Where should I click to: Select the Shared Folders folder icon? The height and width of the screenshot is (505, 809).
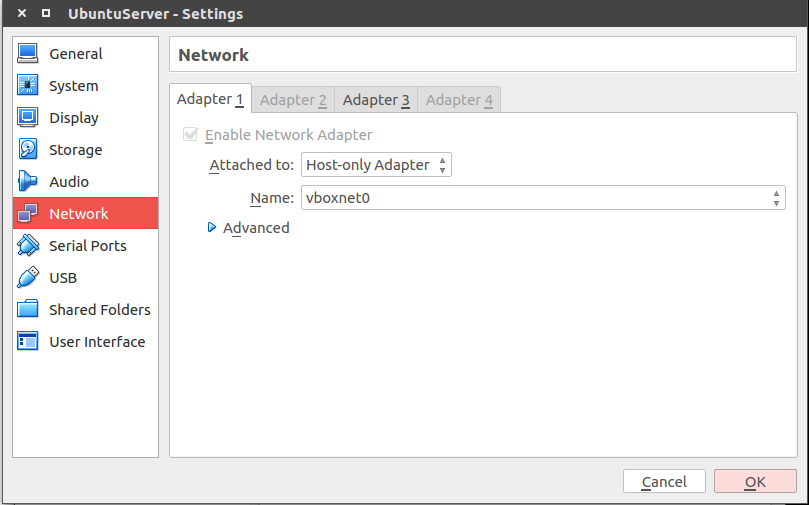(x=28, y=310)
